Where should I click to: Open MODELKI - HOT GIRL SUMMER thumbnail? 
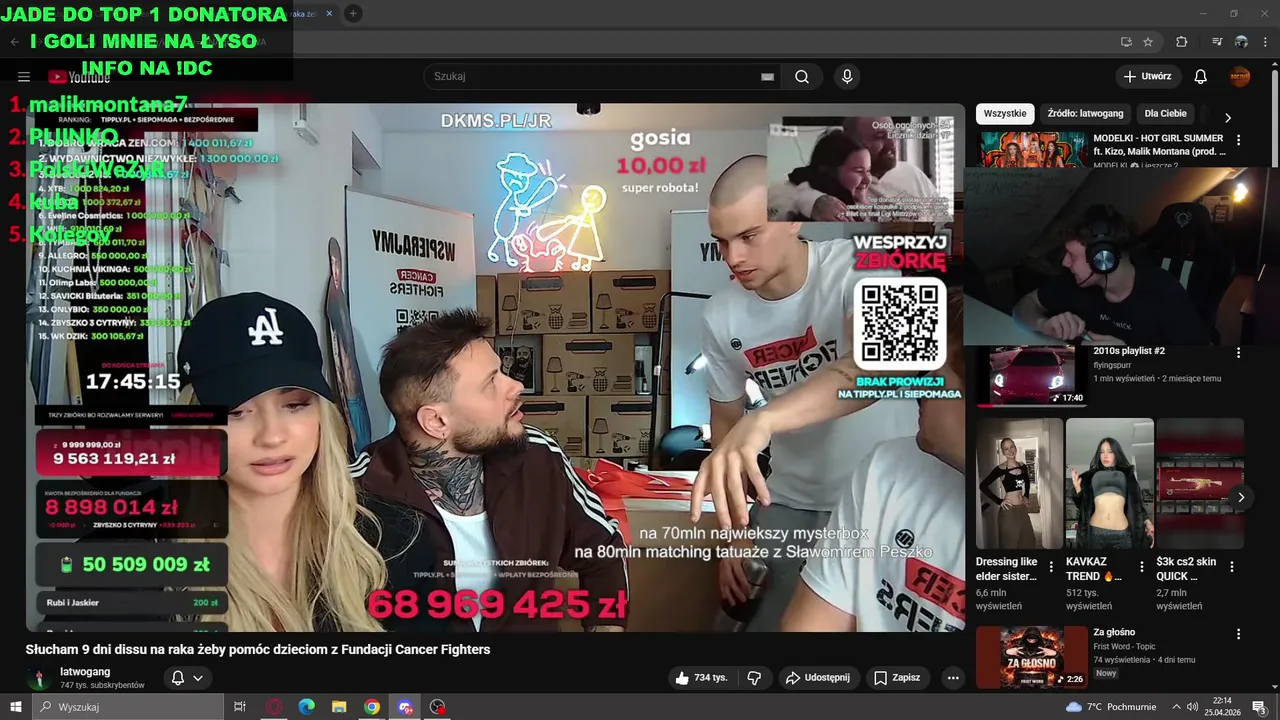[x=1032, y=150]
